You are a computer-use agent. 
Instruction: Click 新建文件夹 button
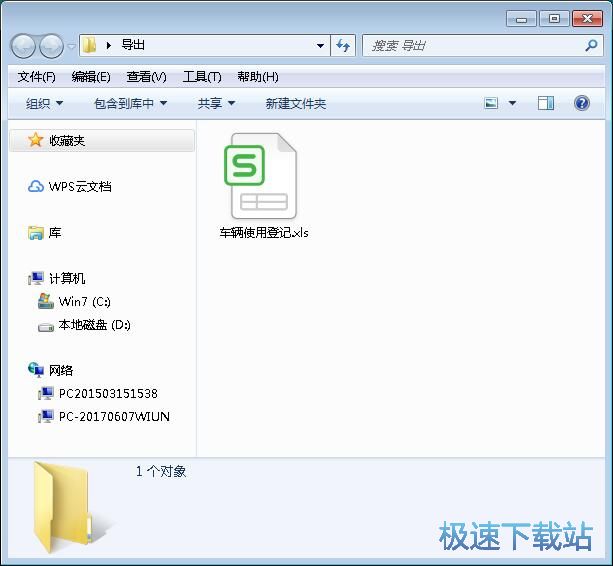296,104
